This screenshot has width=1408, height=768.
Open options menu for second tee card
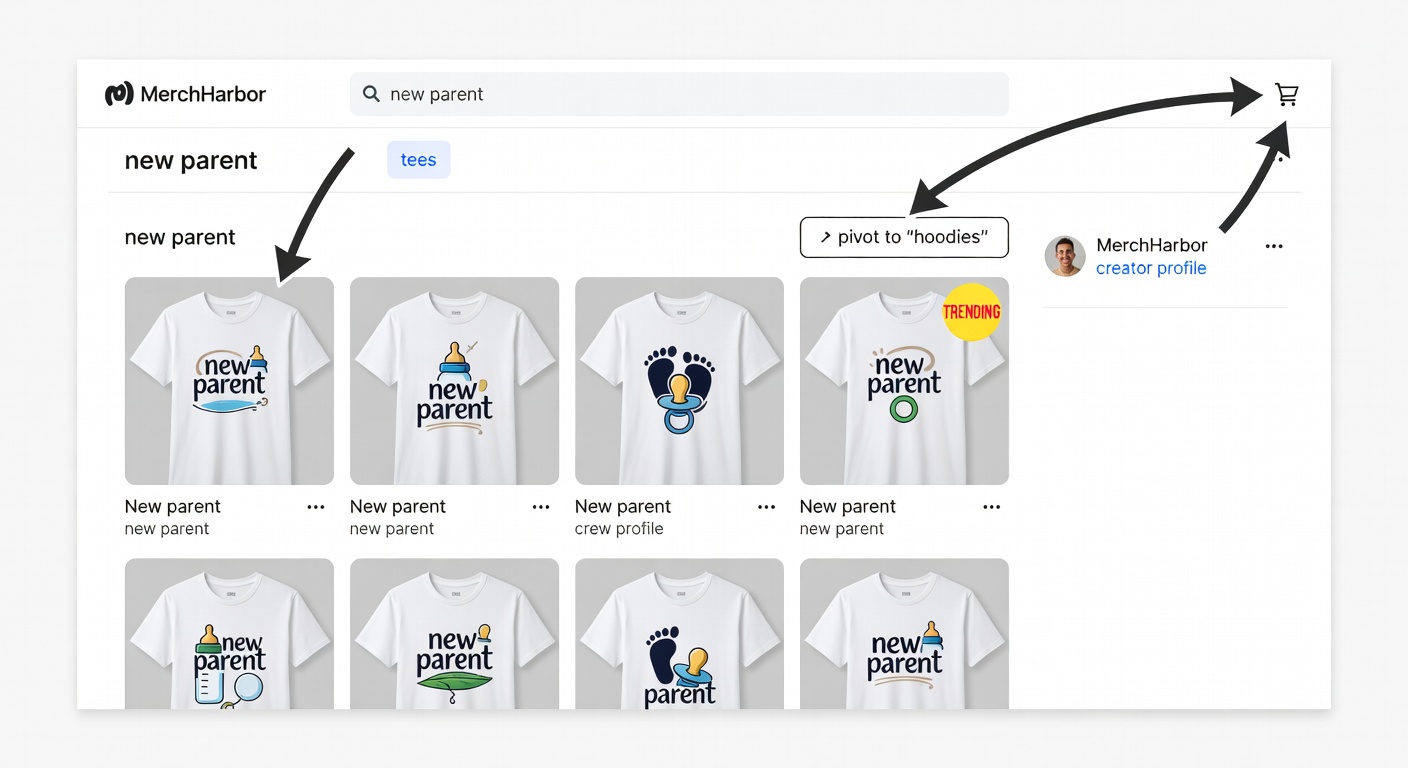tap(540, 507)
